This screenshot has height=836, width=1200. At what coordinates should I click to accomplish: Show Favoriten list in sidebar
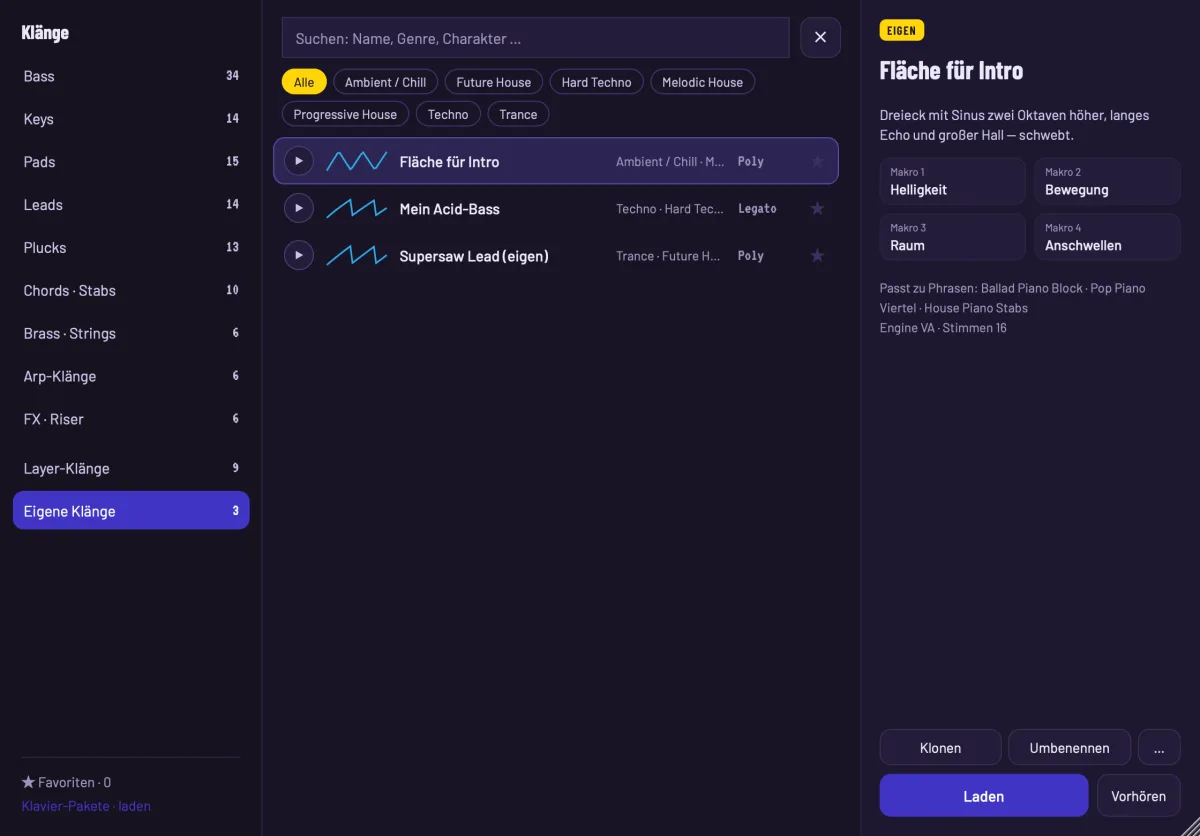[66, 782]
